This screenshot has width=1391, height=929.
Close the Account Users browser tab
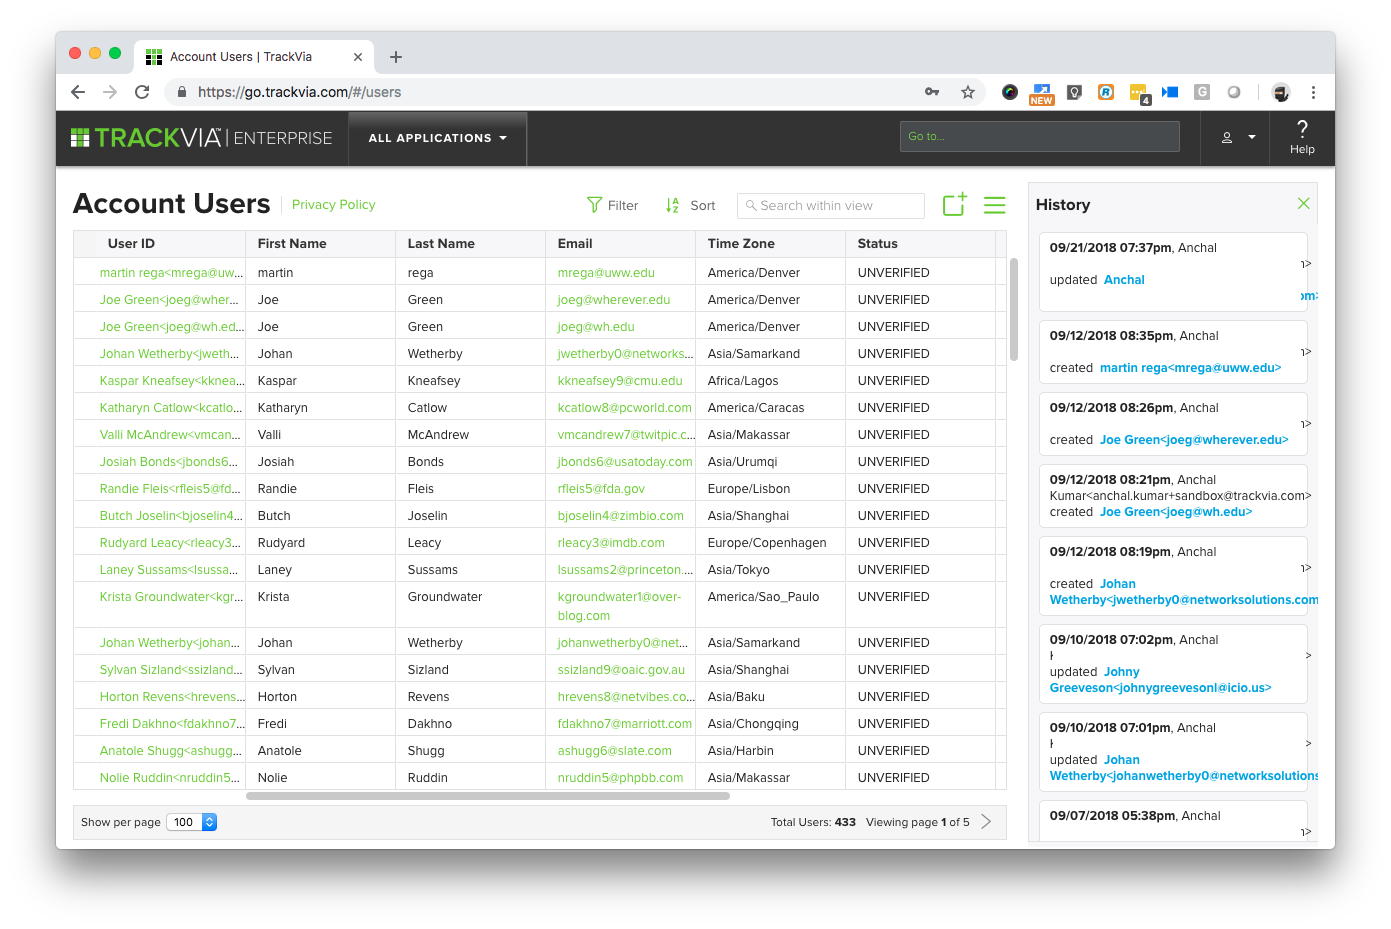click(358, 57)
